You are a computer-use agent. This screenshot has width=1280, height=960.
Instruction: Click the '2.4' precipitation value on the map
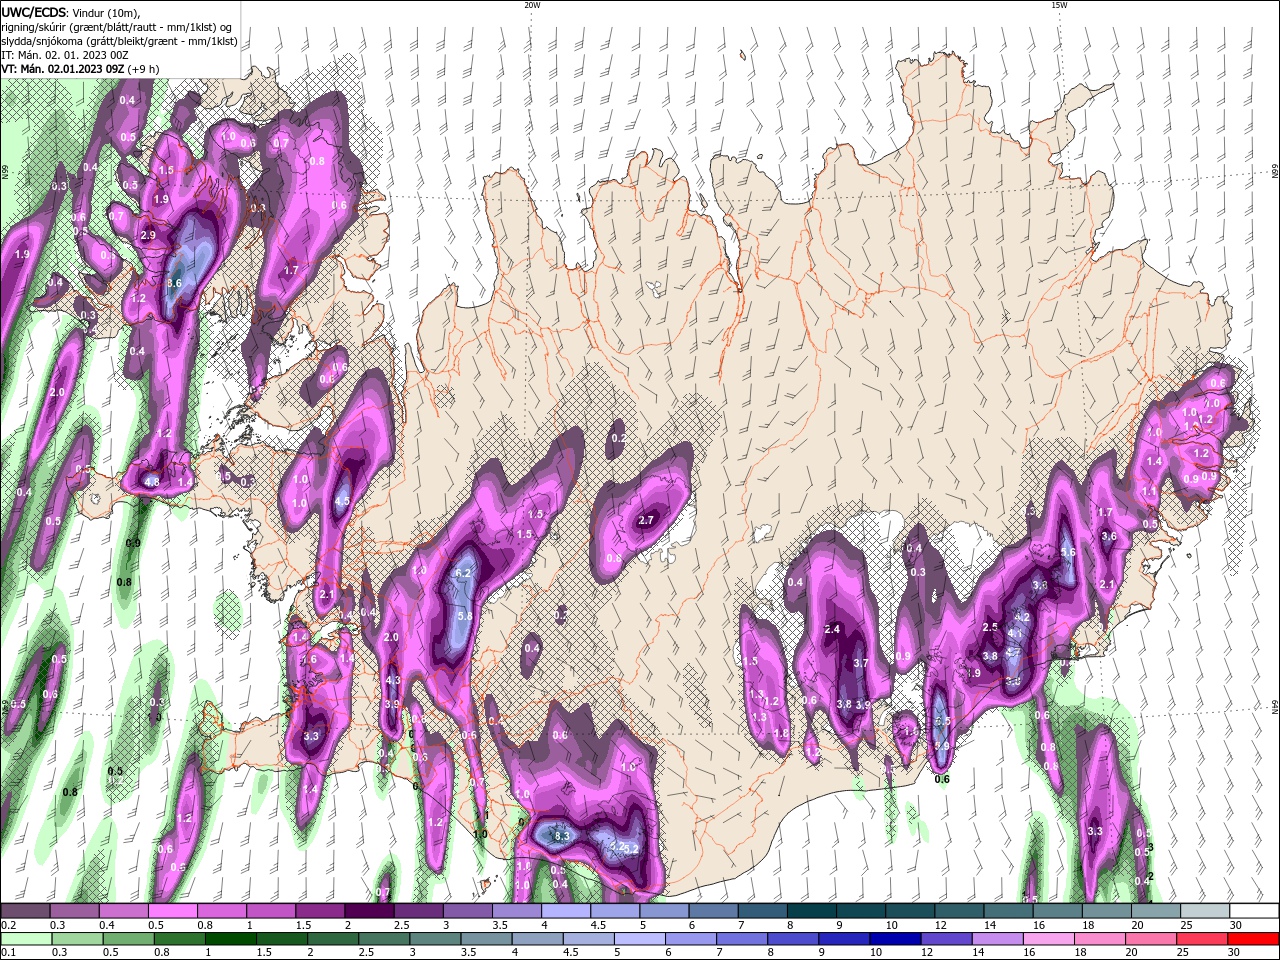832,629
